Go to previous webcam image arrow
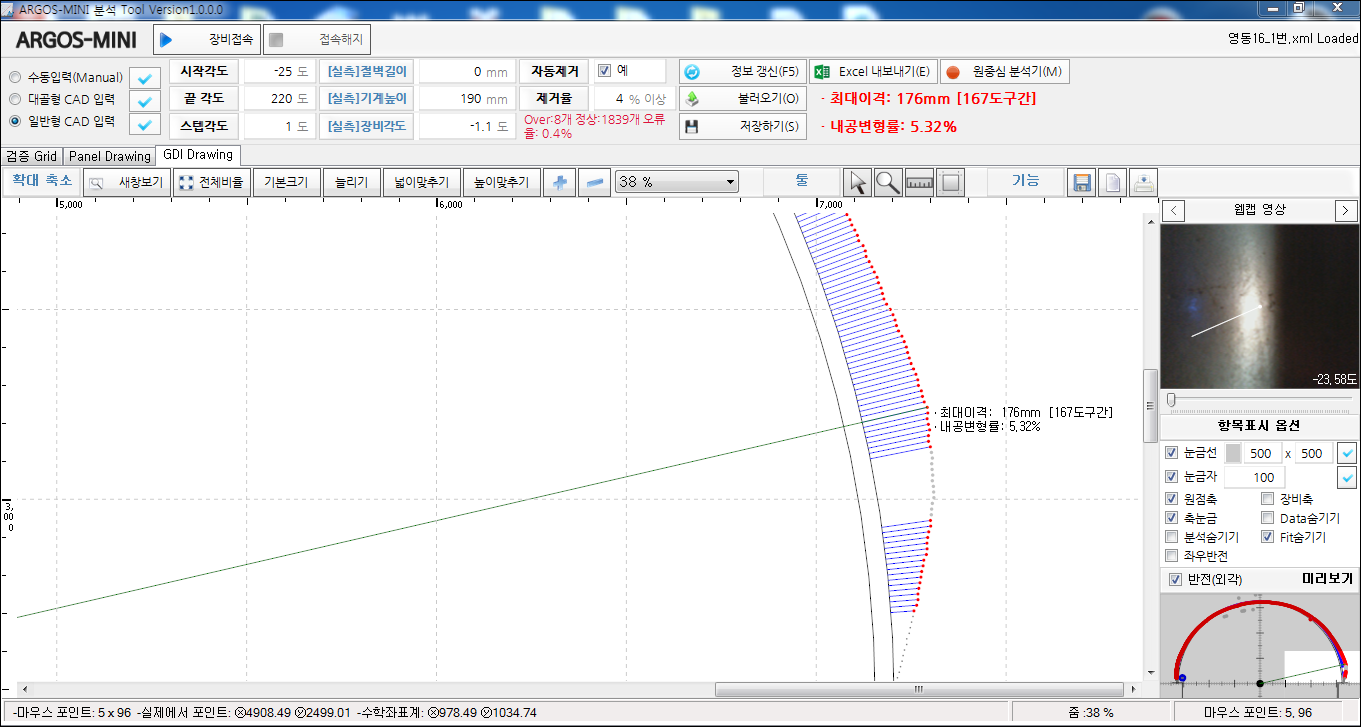The width and height of the screenshot is (1361, 727). click(1174, 210)
